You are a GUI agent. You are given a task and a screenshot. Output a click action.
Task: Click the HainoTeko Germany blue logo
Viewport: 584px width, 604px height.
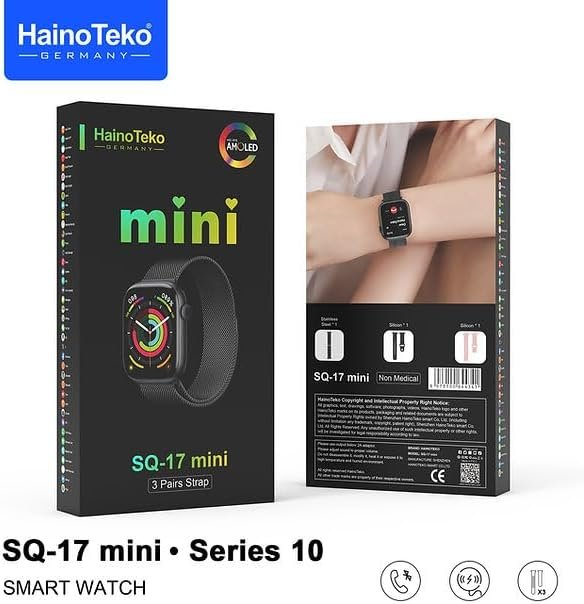(86, 40)
